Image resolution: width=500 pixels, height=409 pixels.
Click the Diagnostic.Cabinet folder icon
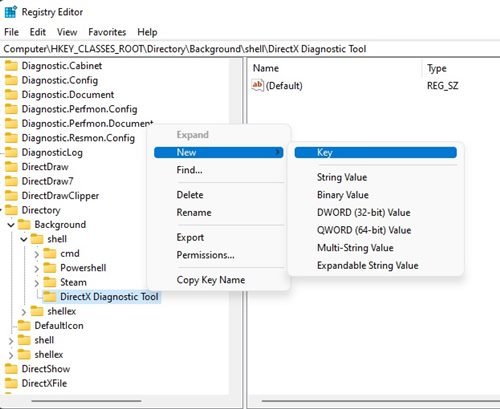pos(11,66)
